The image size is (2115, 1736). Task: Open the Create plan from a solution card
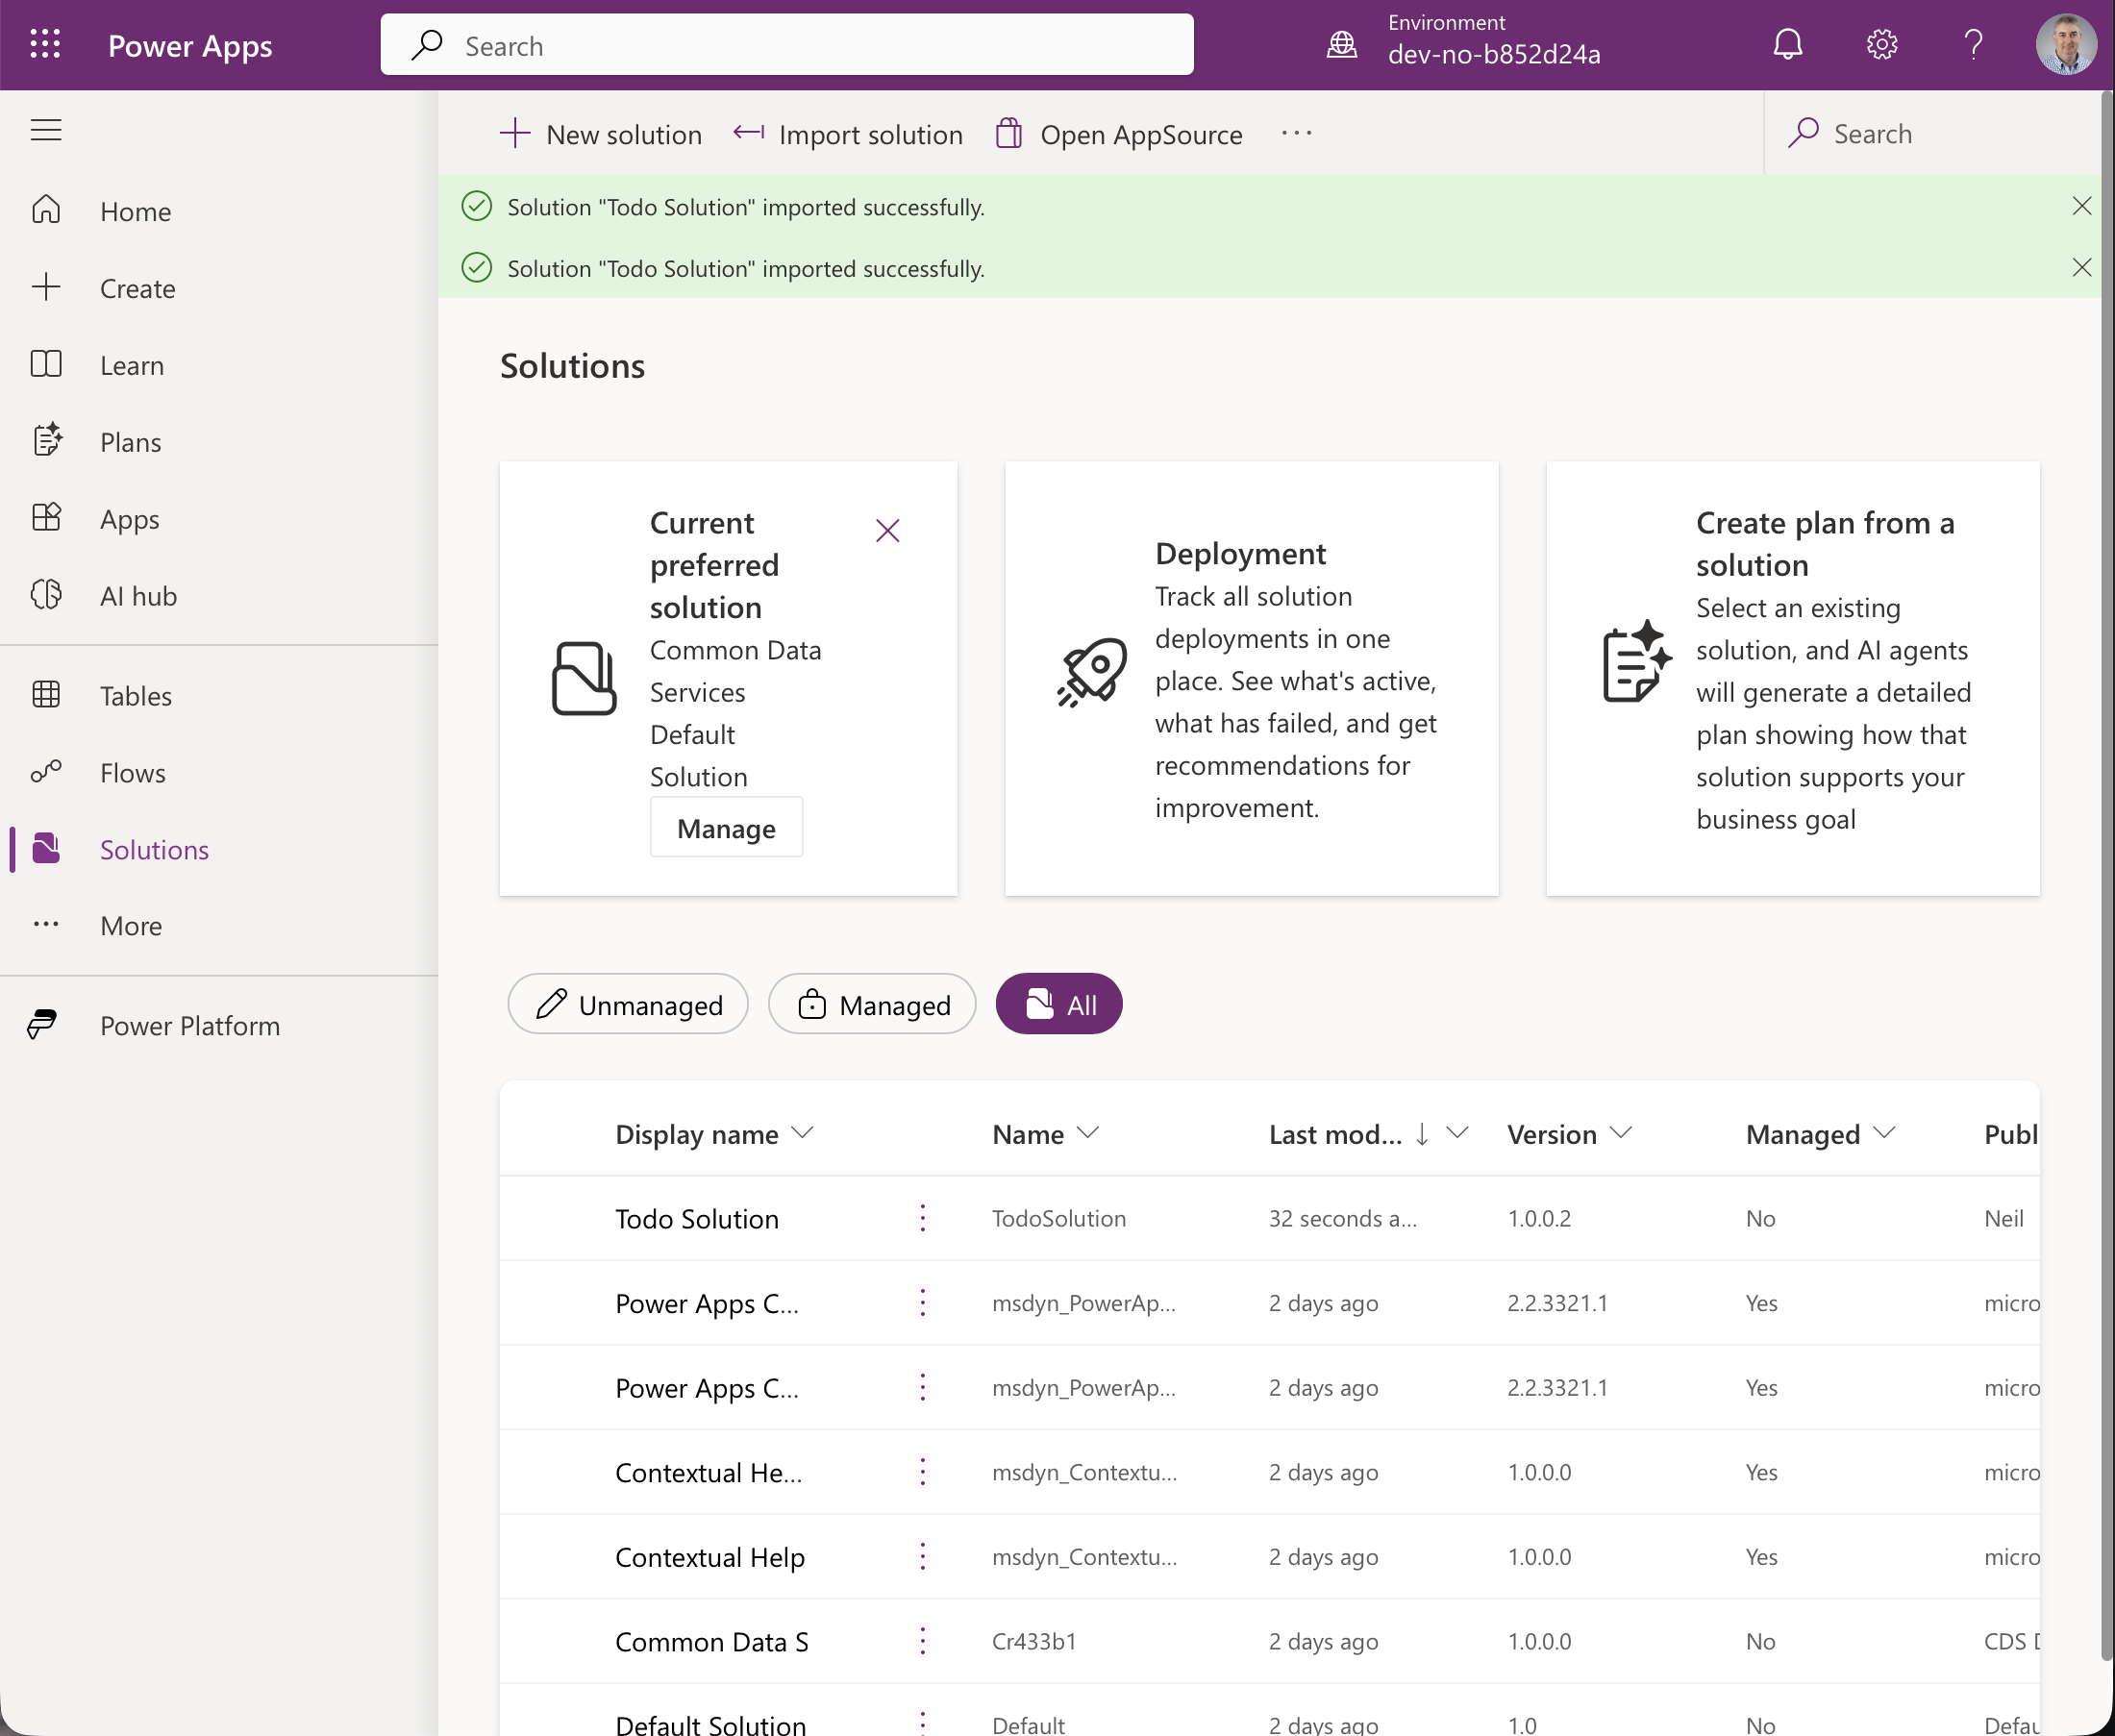click(x=1792, y=678)
